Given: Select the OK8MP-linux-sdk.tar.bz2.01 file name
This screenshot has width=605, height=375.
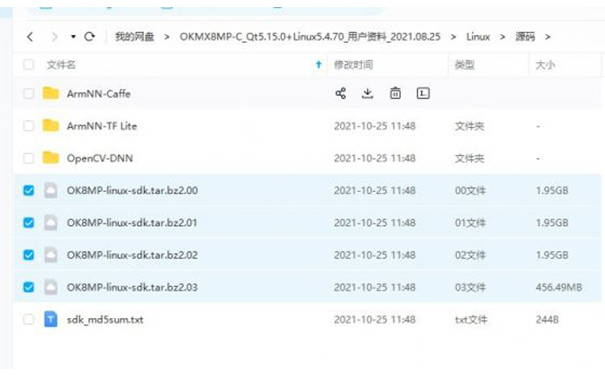Looking at the screenshot, I should pos(132,223).
